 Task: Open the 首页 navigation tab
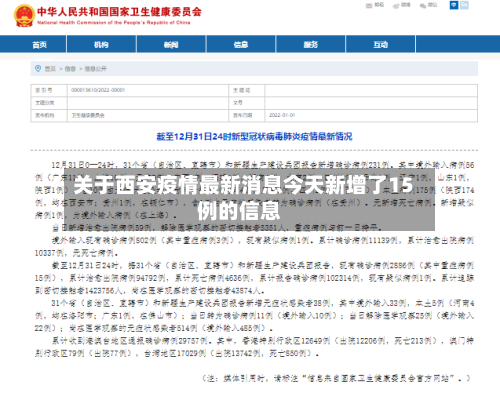coord(39,45)
